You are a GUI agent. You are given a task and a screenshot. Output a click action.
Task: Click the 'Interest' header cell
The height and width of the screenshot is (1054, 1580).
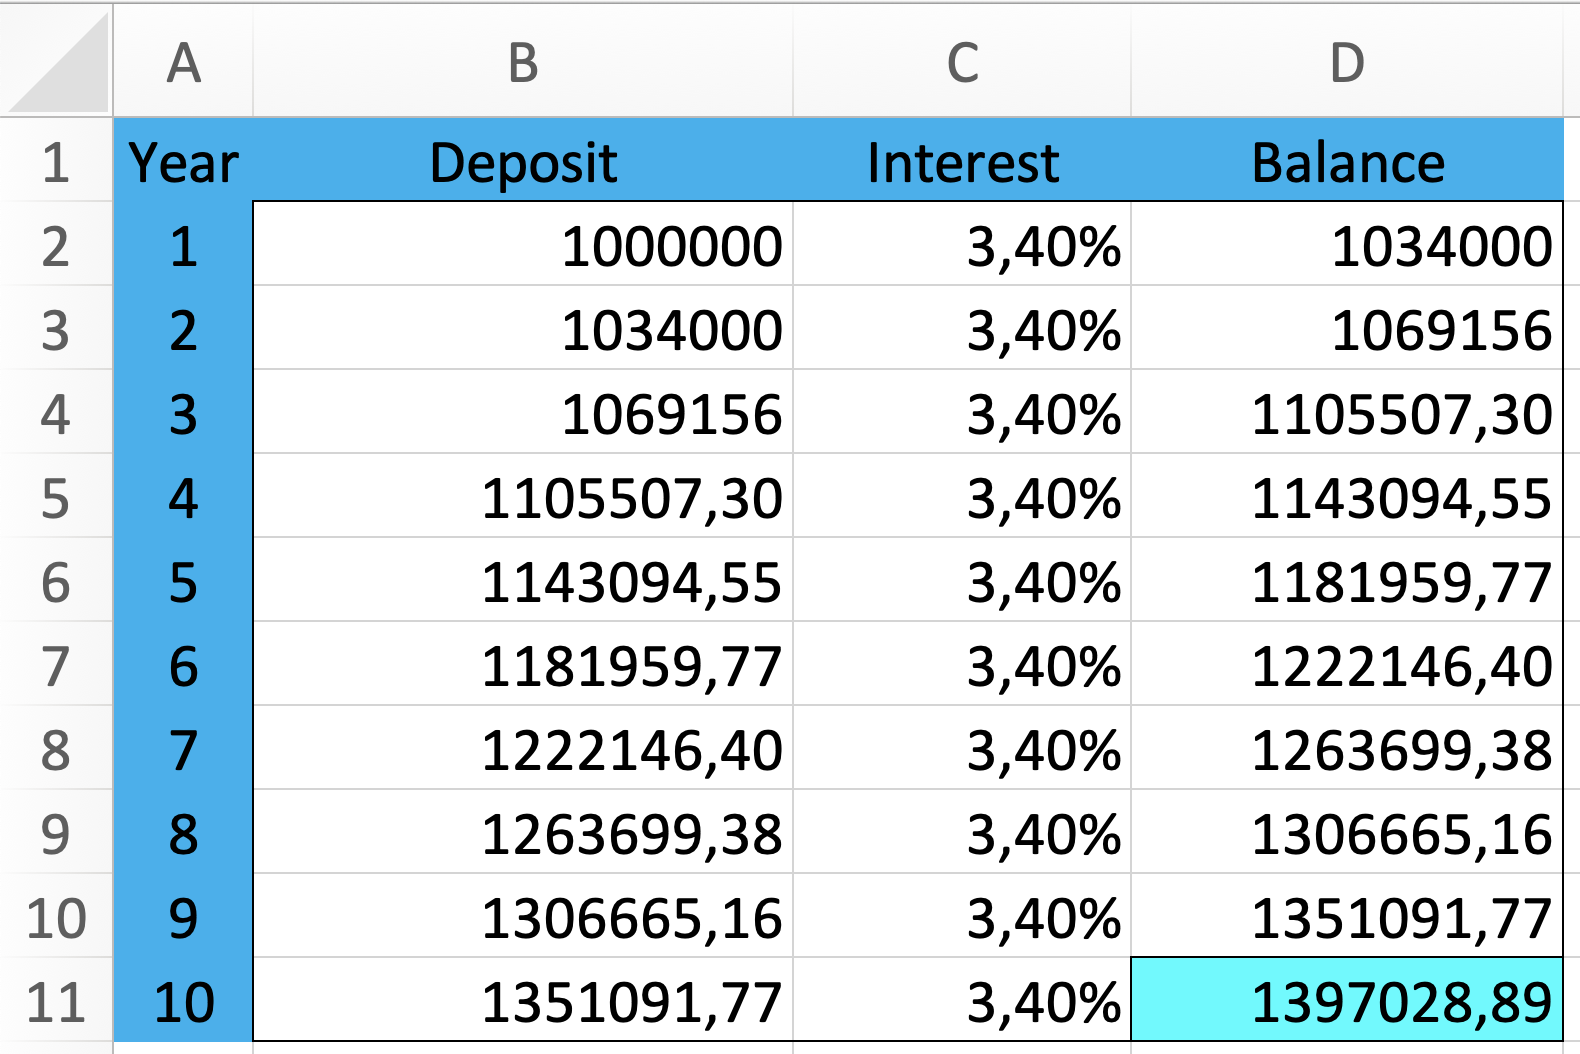(962, 161)
